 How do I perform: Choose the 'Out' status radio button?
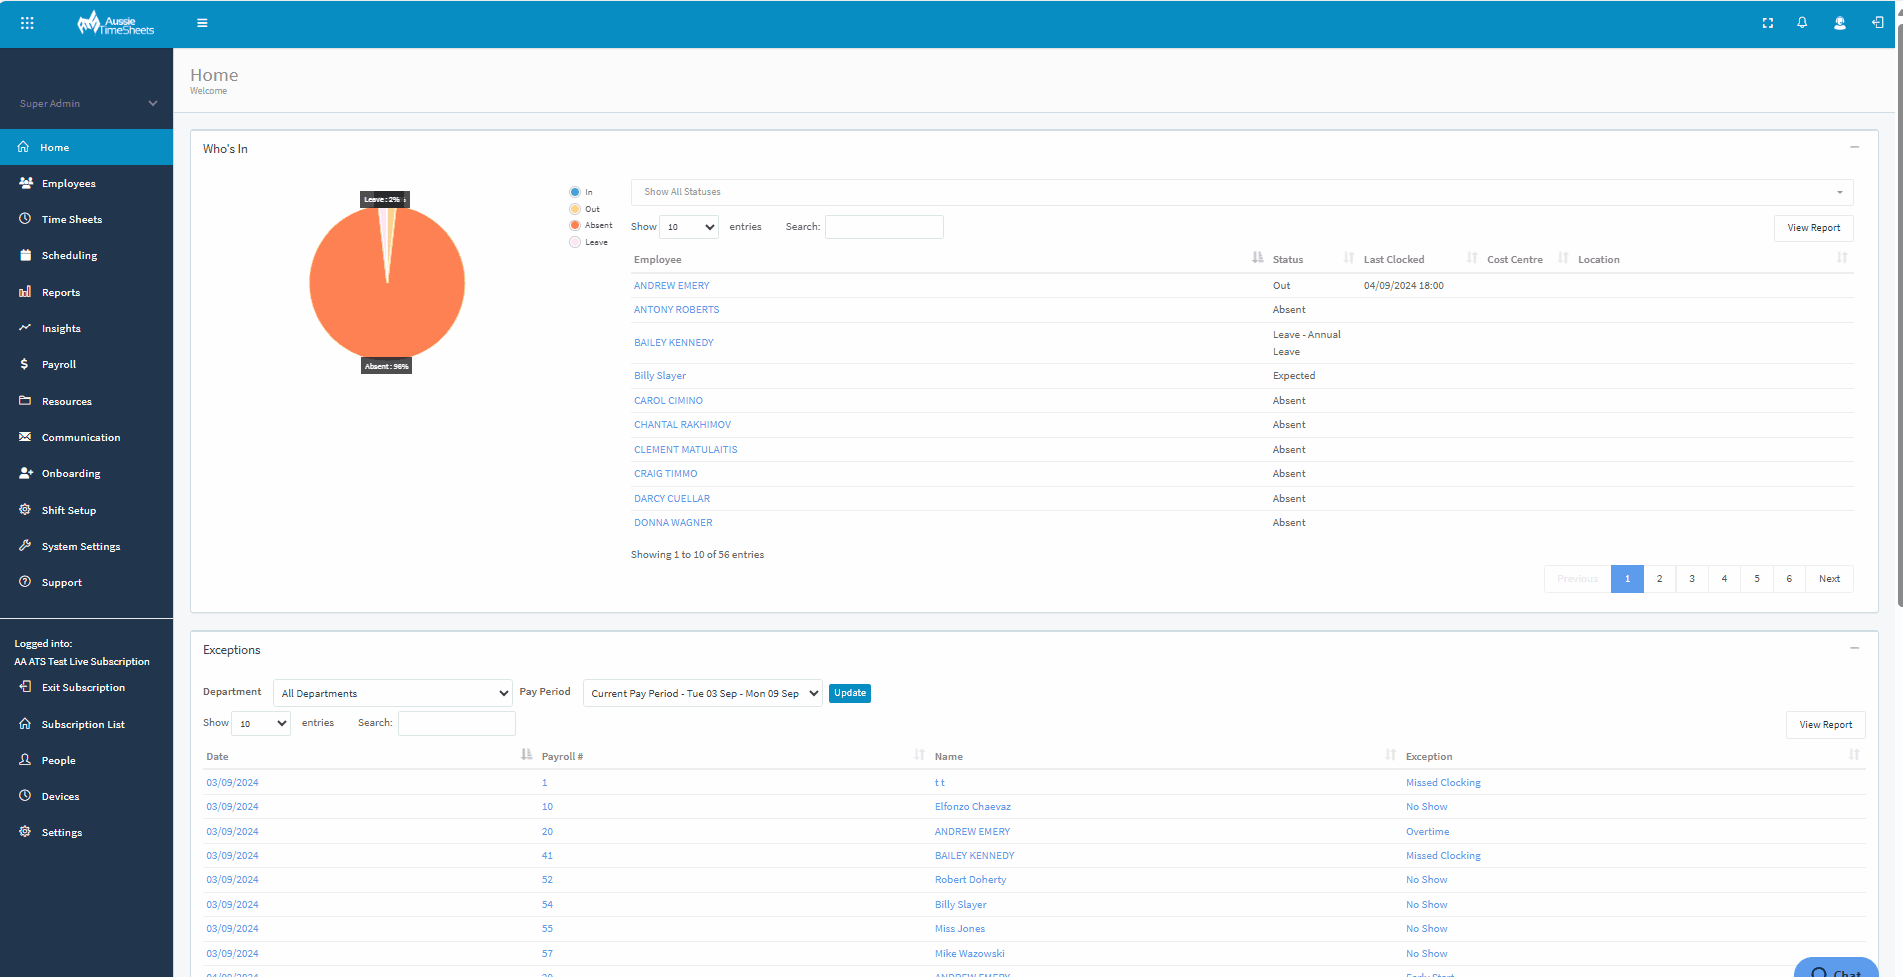[574, 208]
